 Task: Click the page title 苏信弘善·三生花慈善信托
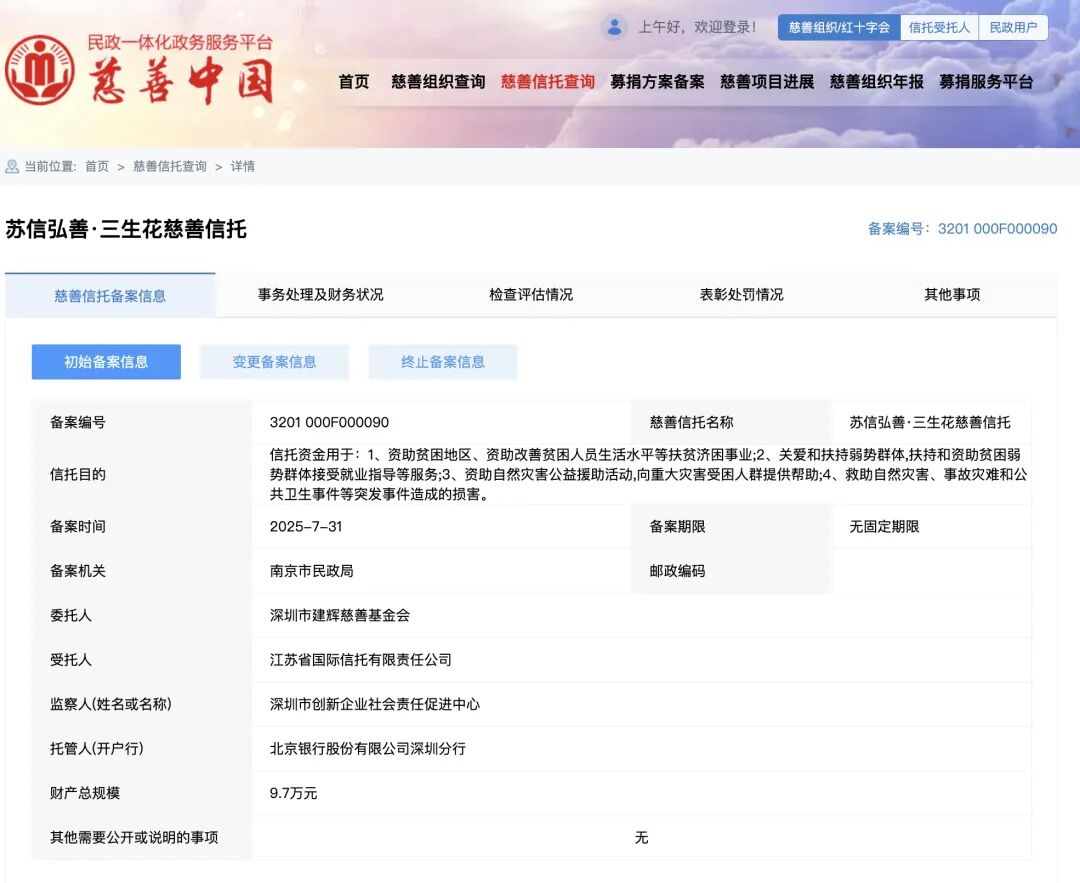[x=126, y=229]
